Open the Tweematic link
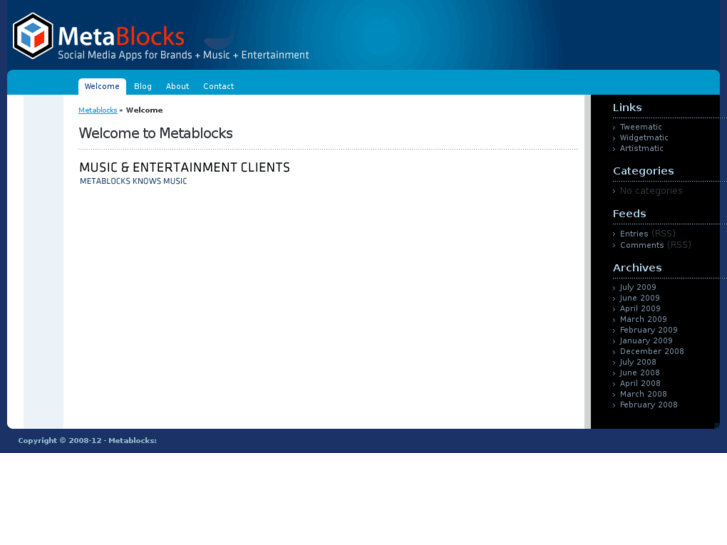The width and height of the screenshot is (727, 545). pyautogui.click(x=641, y=127)
